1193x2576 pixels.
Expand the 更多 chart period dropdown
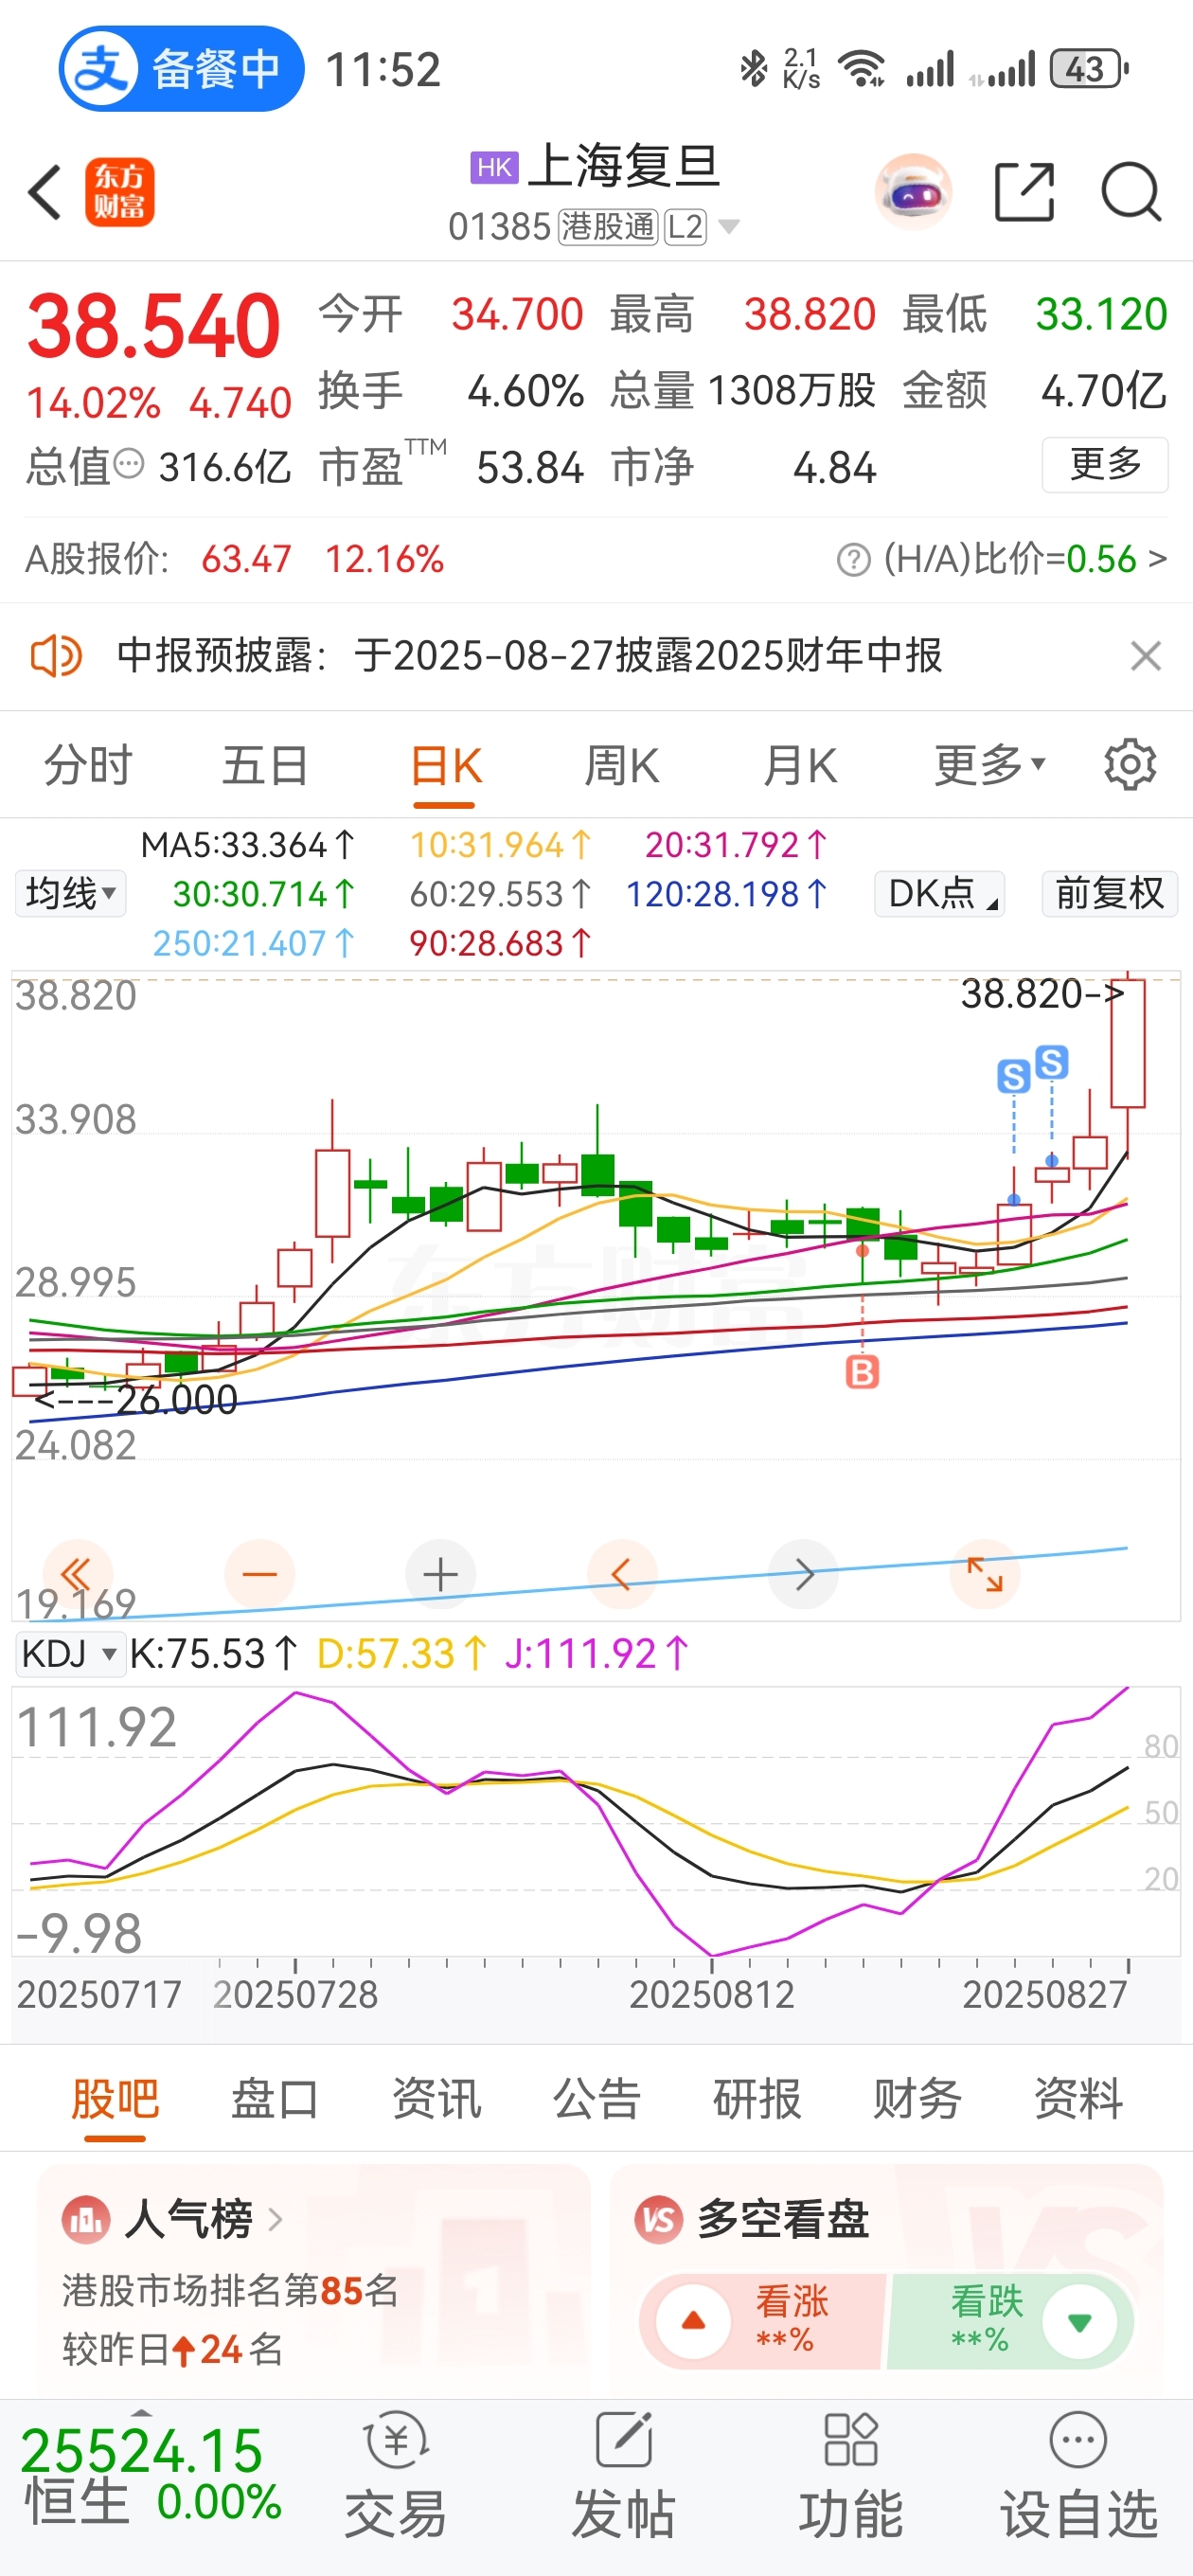[989, 765]
